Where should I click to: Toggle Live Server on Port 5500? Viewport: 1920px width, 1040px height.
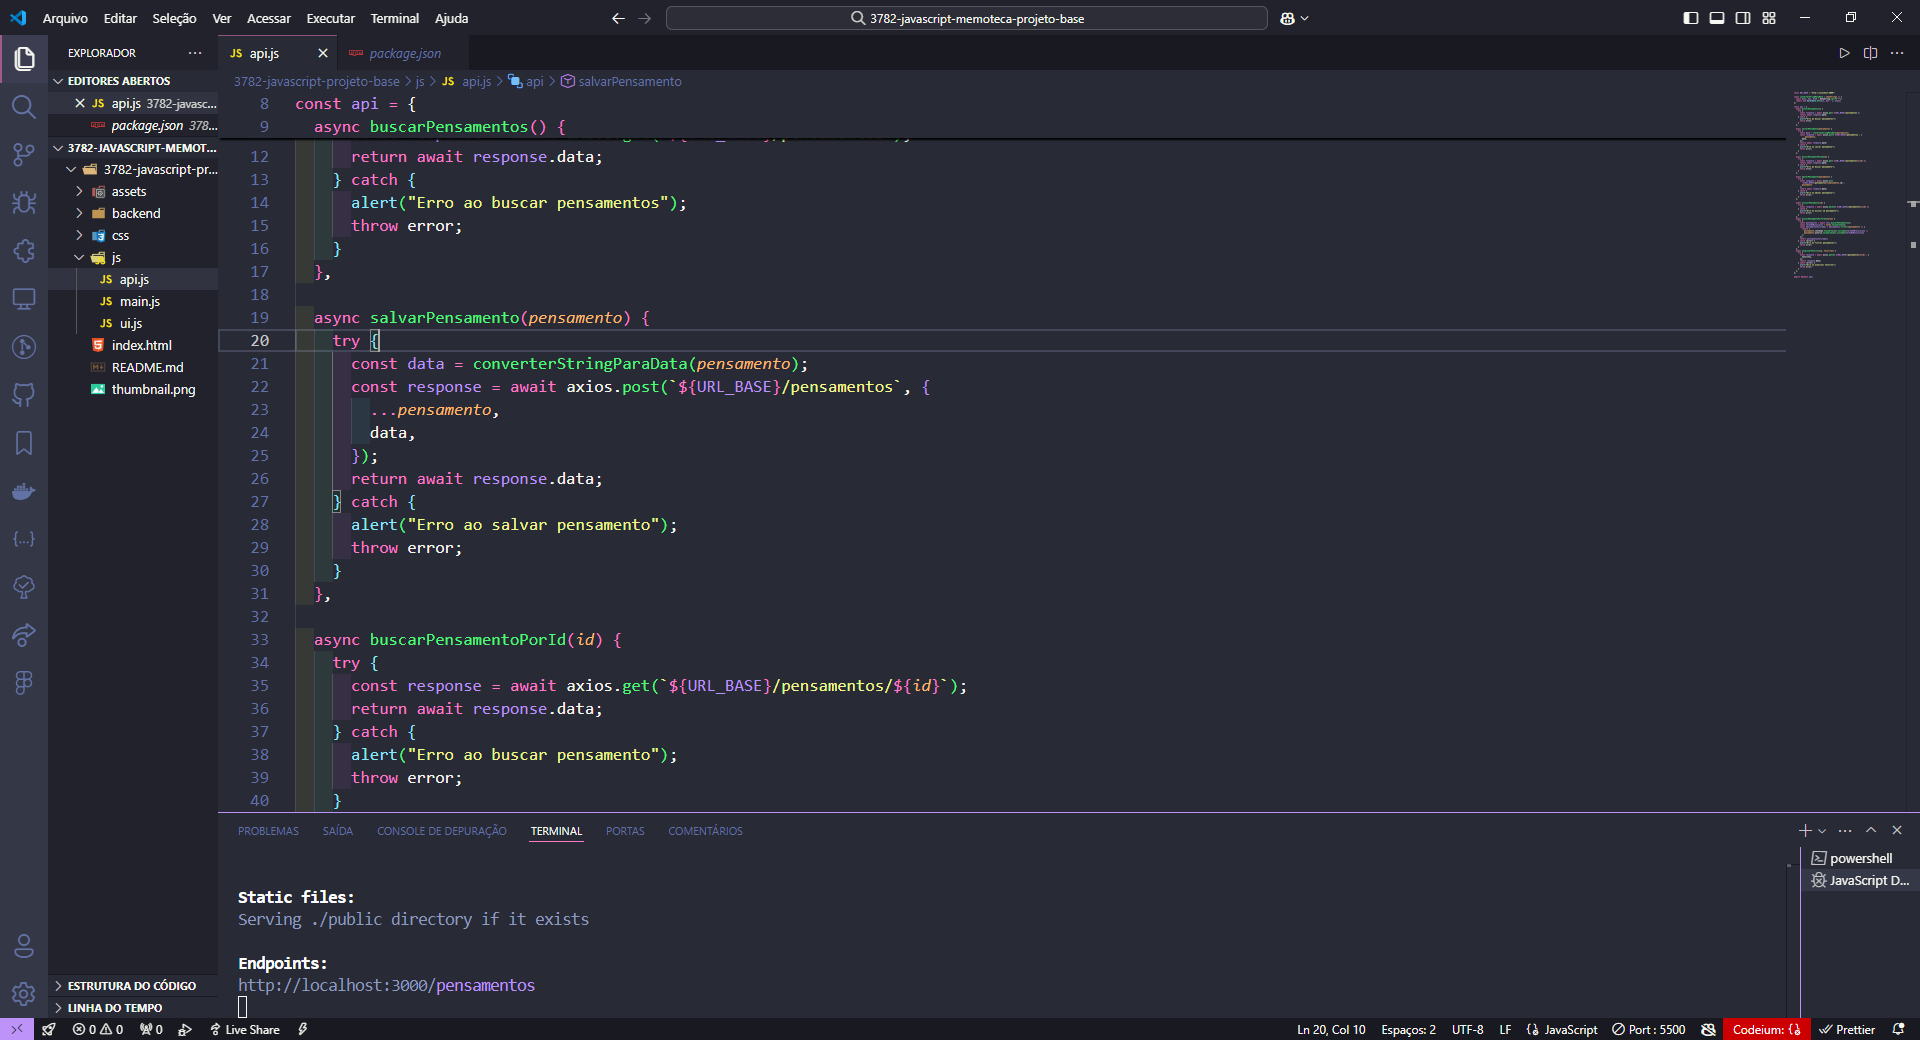[1648, 1029]
